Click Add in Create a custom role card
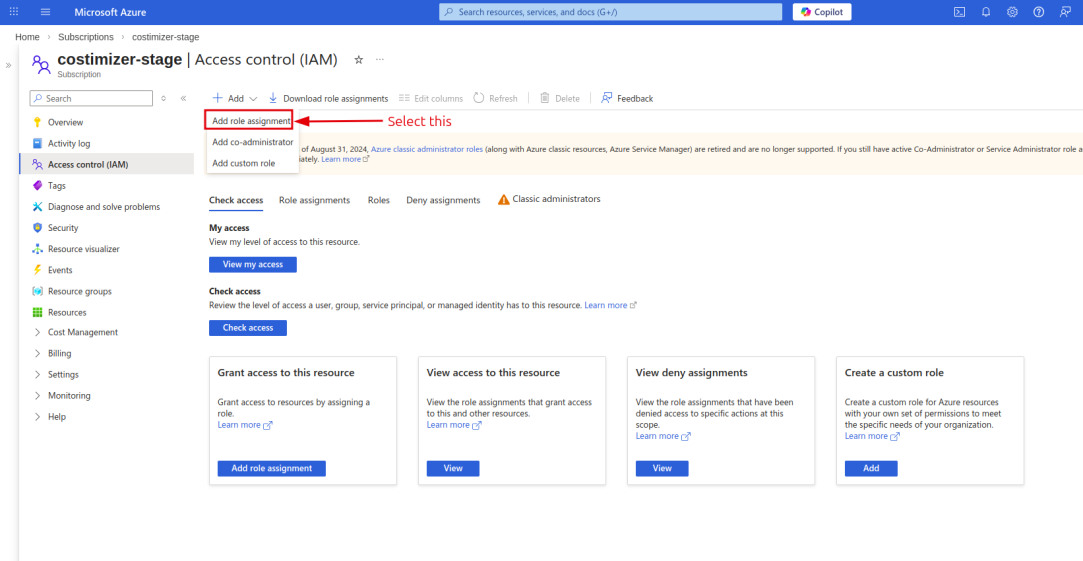Image resolution: width=1083 pixels, height=561 pixels. 871,468
